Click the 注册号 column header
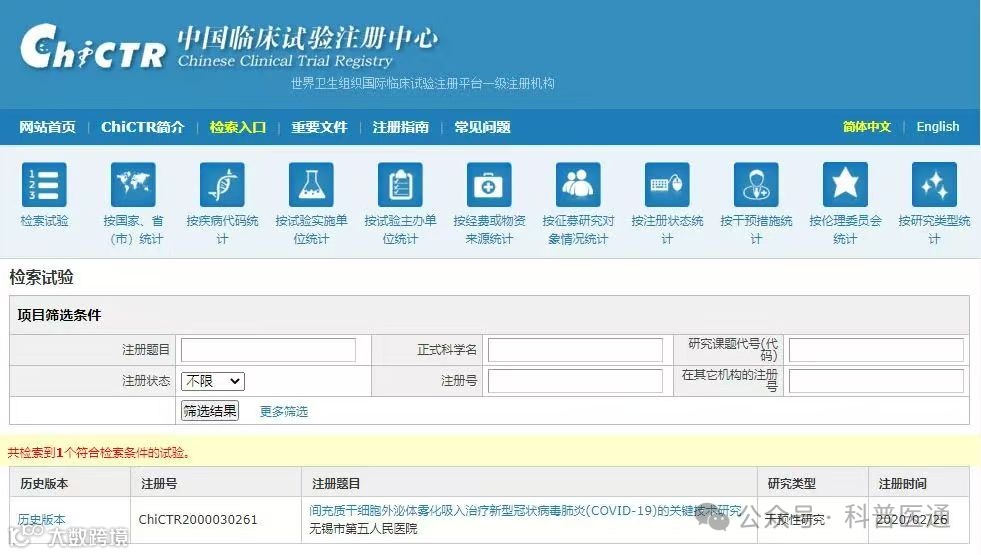The image size is (981, 555). click(159, 484)
